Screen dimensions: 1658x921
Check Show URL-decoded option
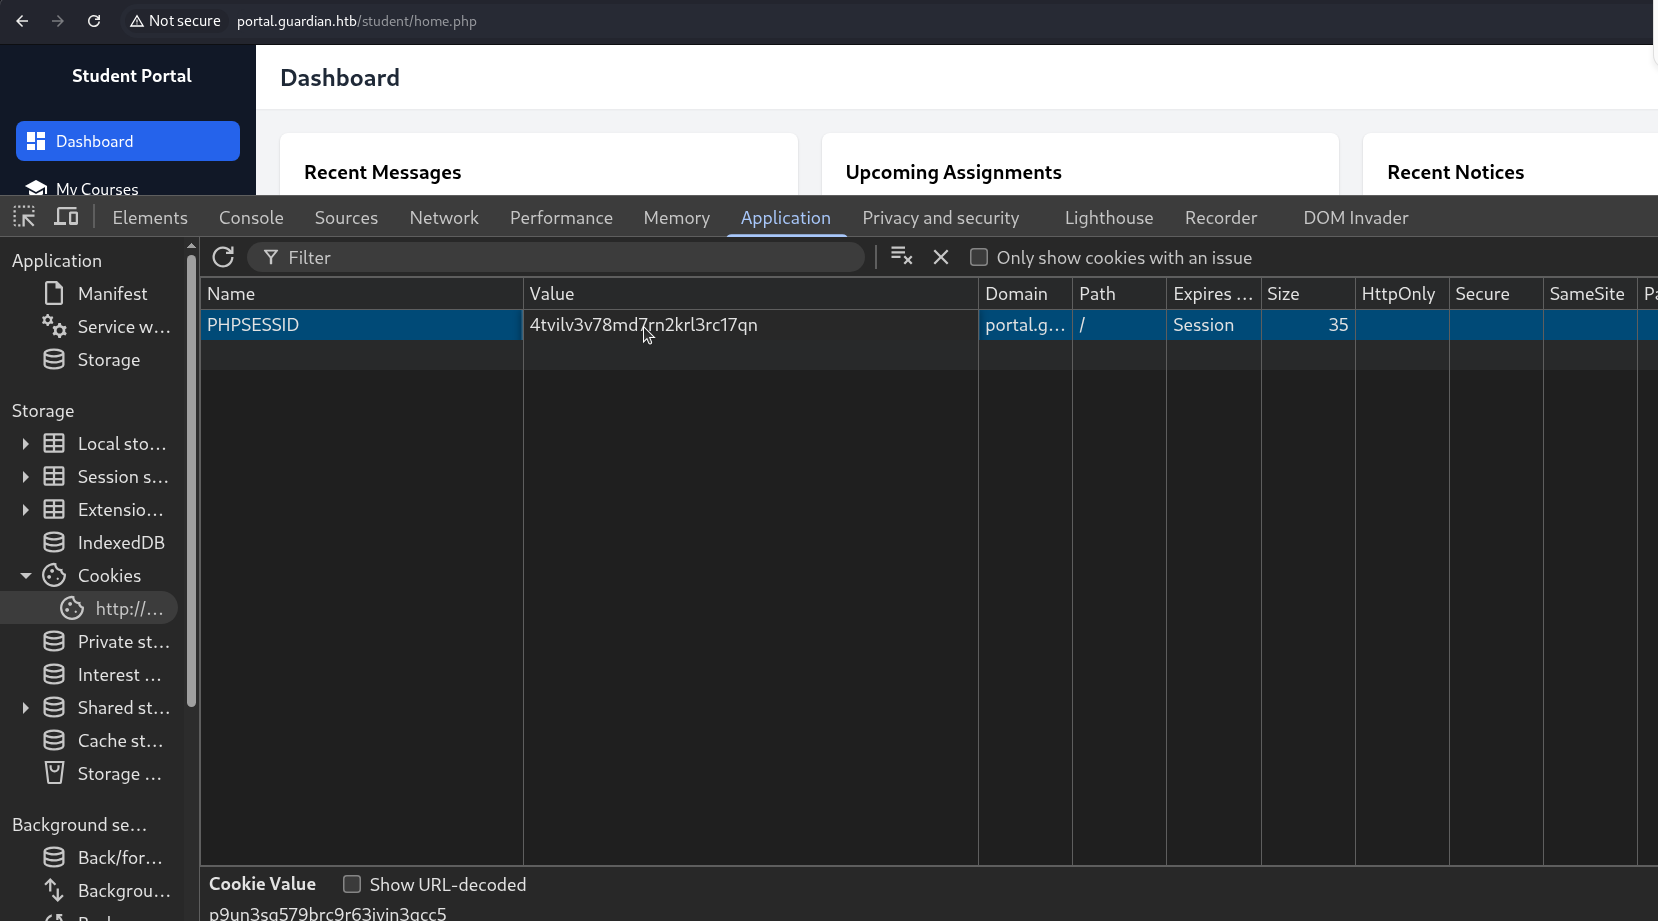(352, 885)
